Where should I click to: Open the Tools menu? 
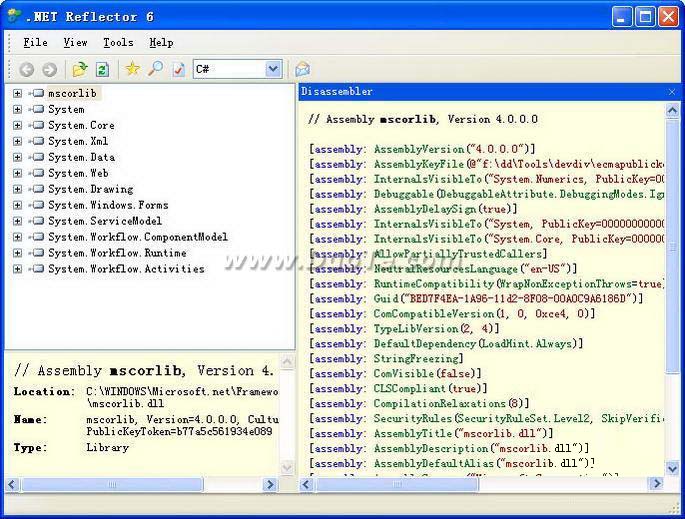click(x=118, y=42)
